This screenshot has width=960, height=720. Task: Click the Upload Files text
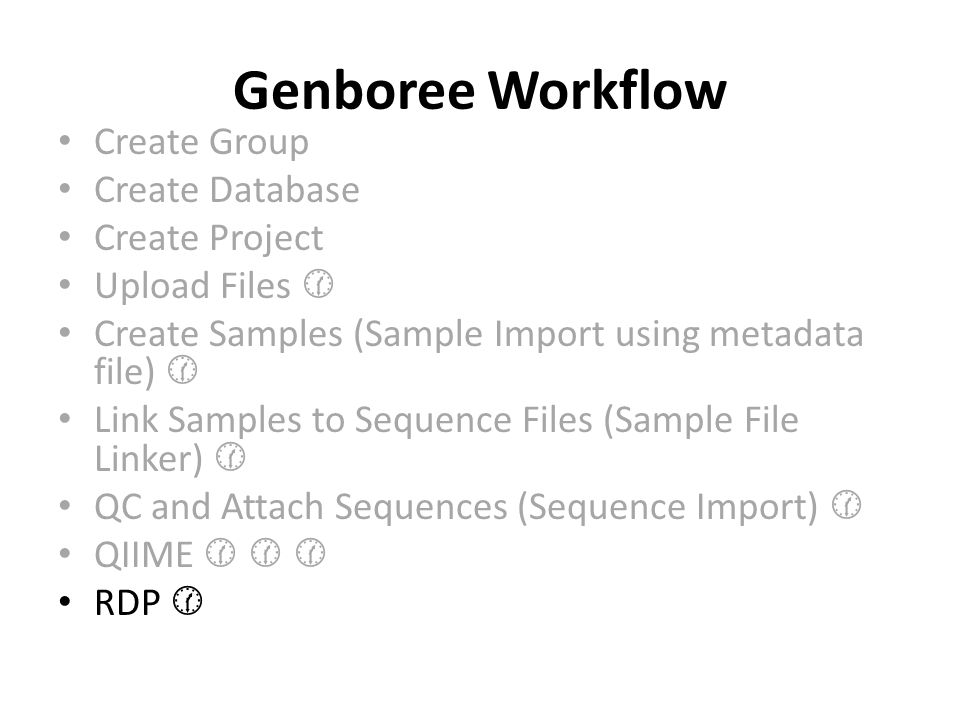coord(192,286)
